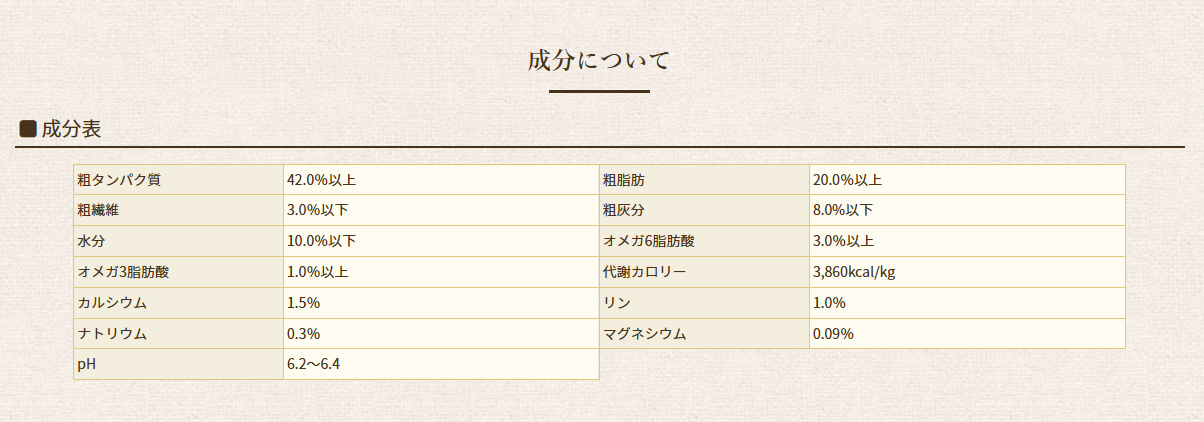Click the 20.0%以上 value cell
The image size is (1204, 422).
[967, 180]
